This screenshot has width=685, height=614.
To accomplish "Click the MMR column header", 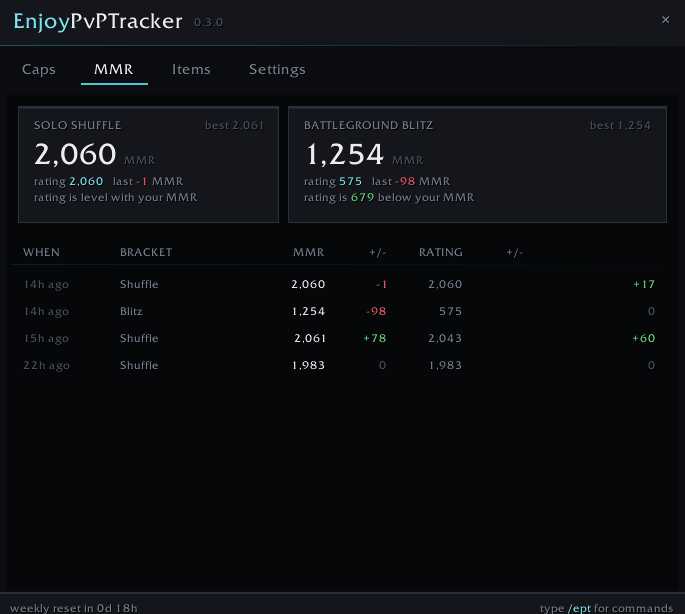I will [308, 253].
